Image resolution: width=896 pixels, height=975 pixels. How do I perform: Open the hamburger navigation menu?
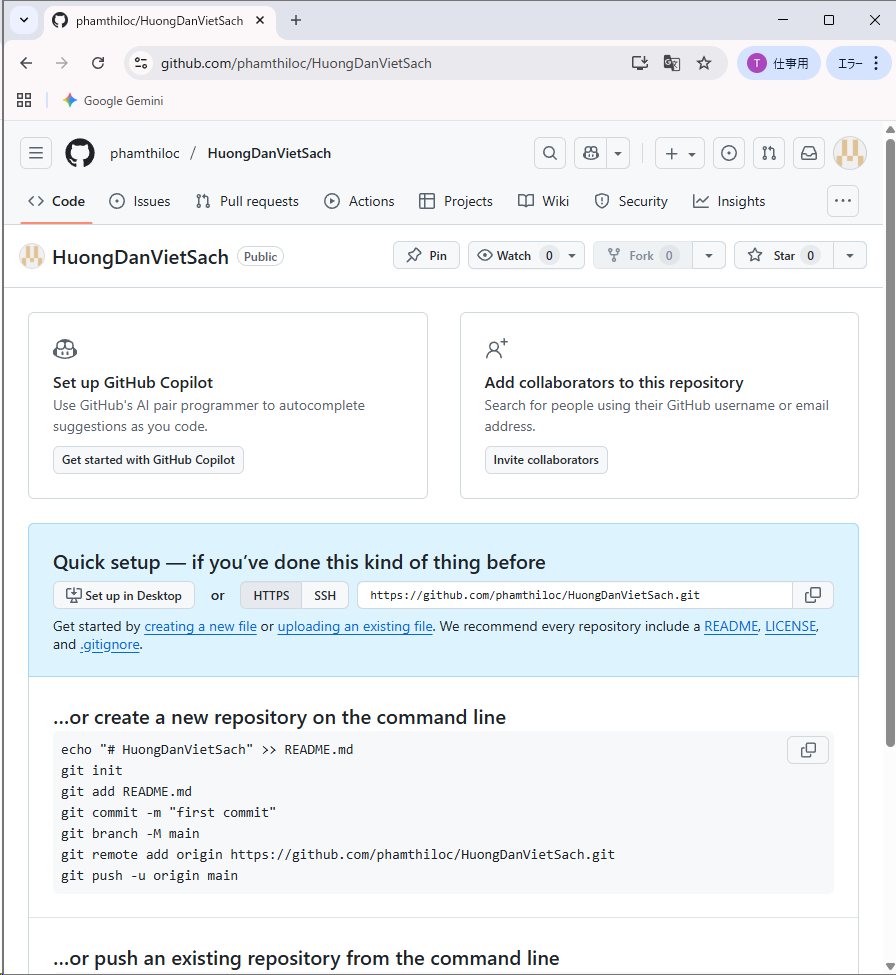36,153
